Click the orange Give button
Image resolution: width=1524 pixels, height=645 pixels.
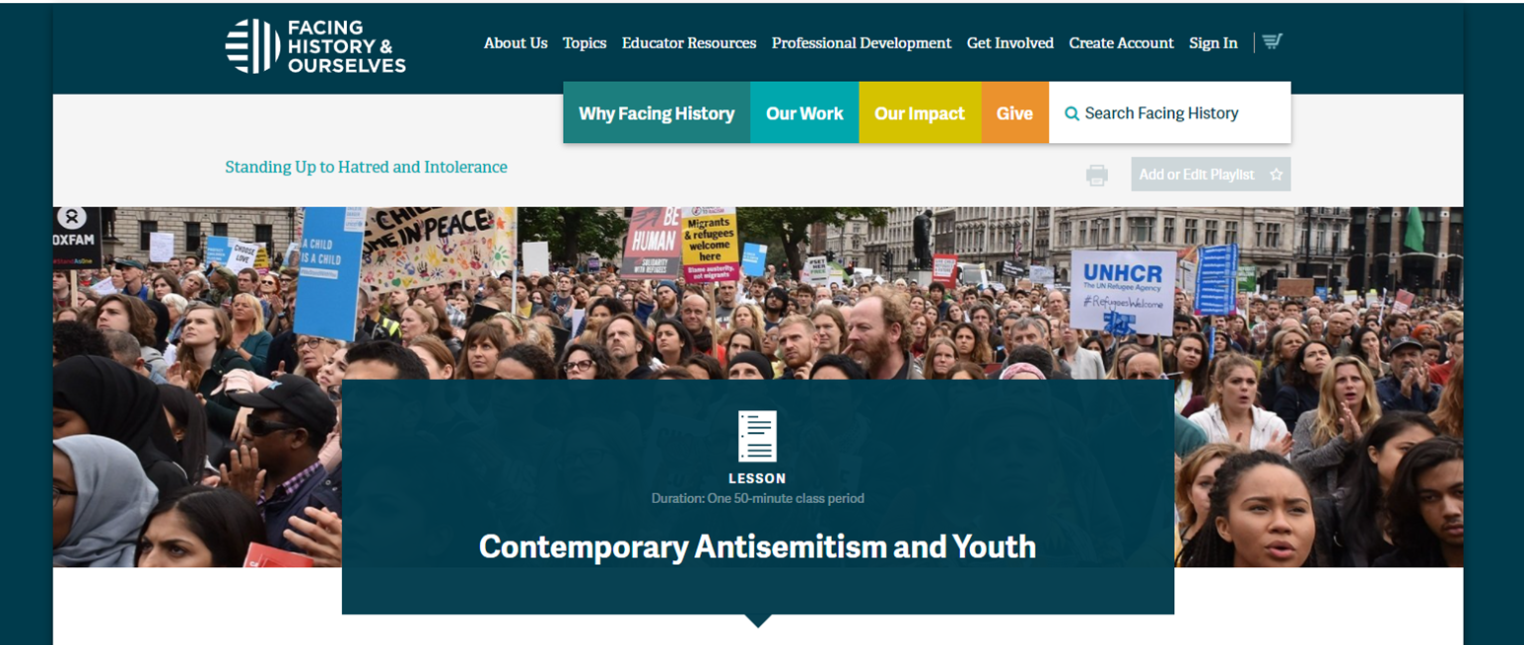pos(1015,113)
